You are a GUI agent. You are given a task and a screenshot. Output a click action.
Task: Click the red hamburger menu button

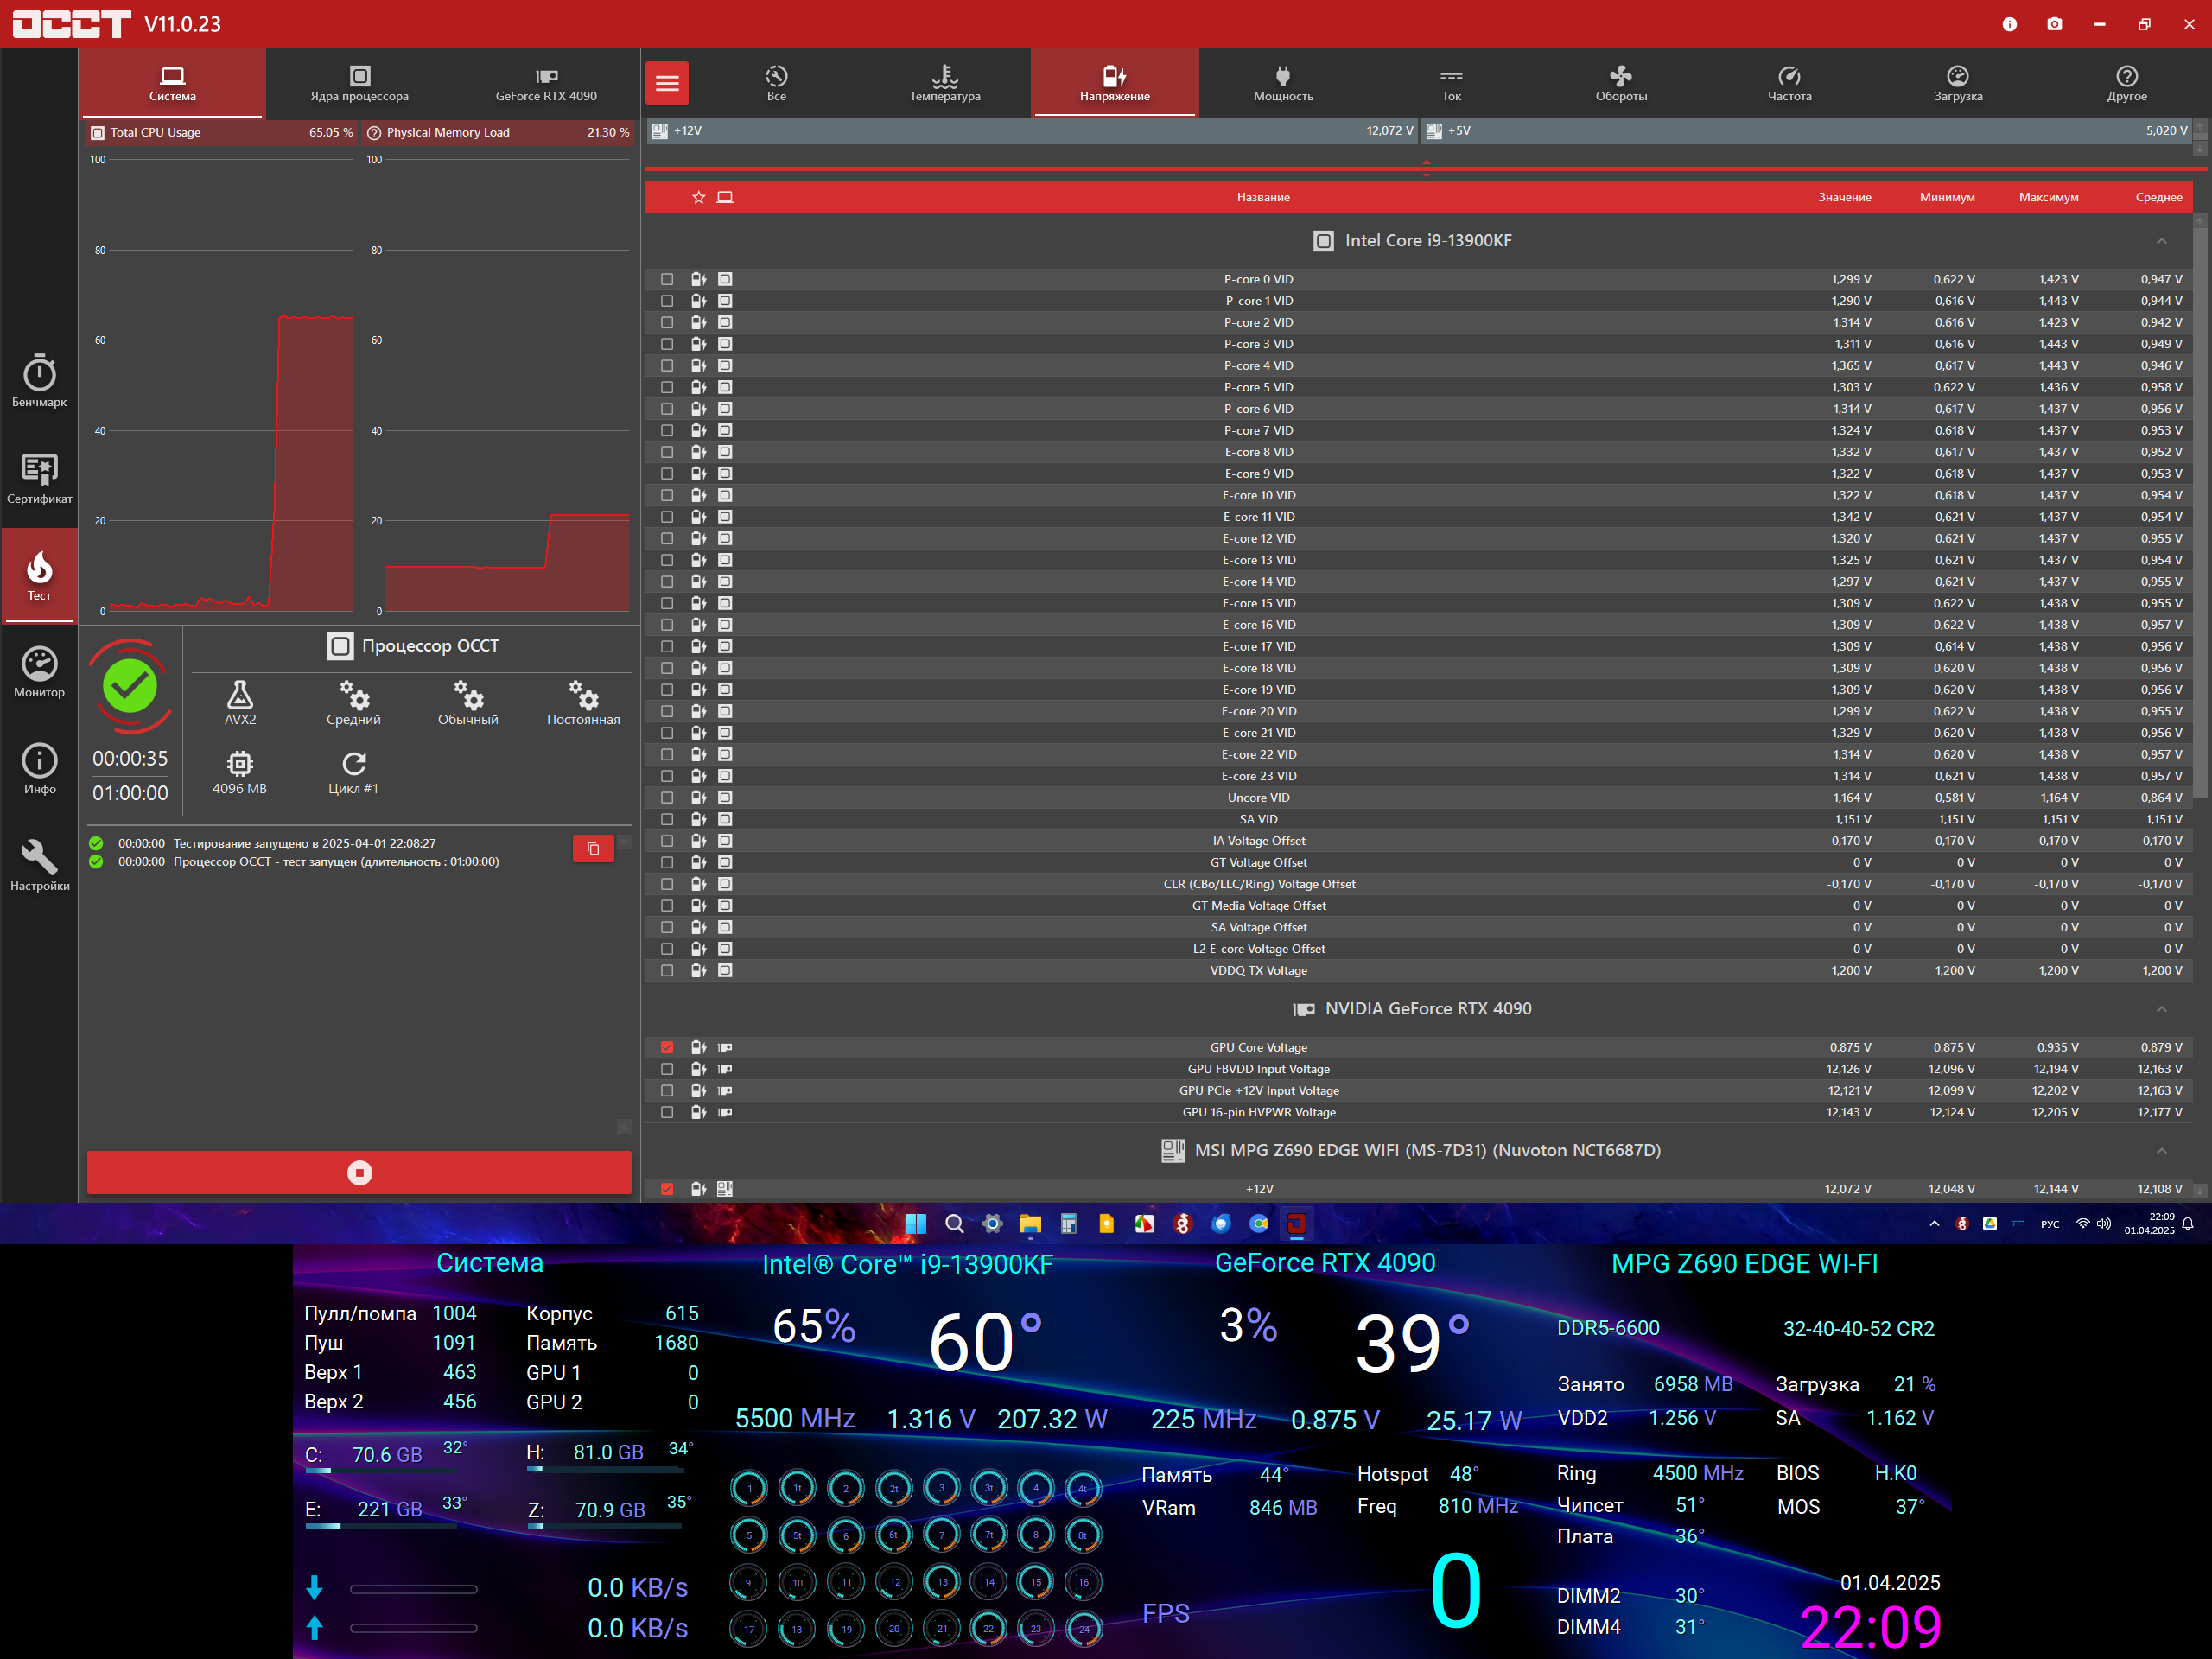[x=667, y=83]
